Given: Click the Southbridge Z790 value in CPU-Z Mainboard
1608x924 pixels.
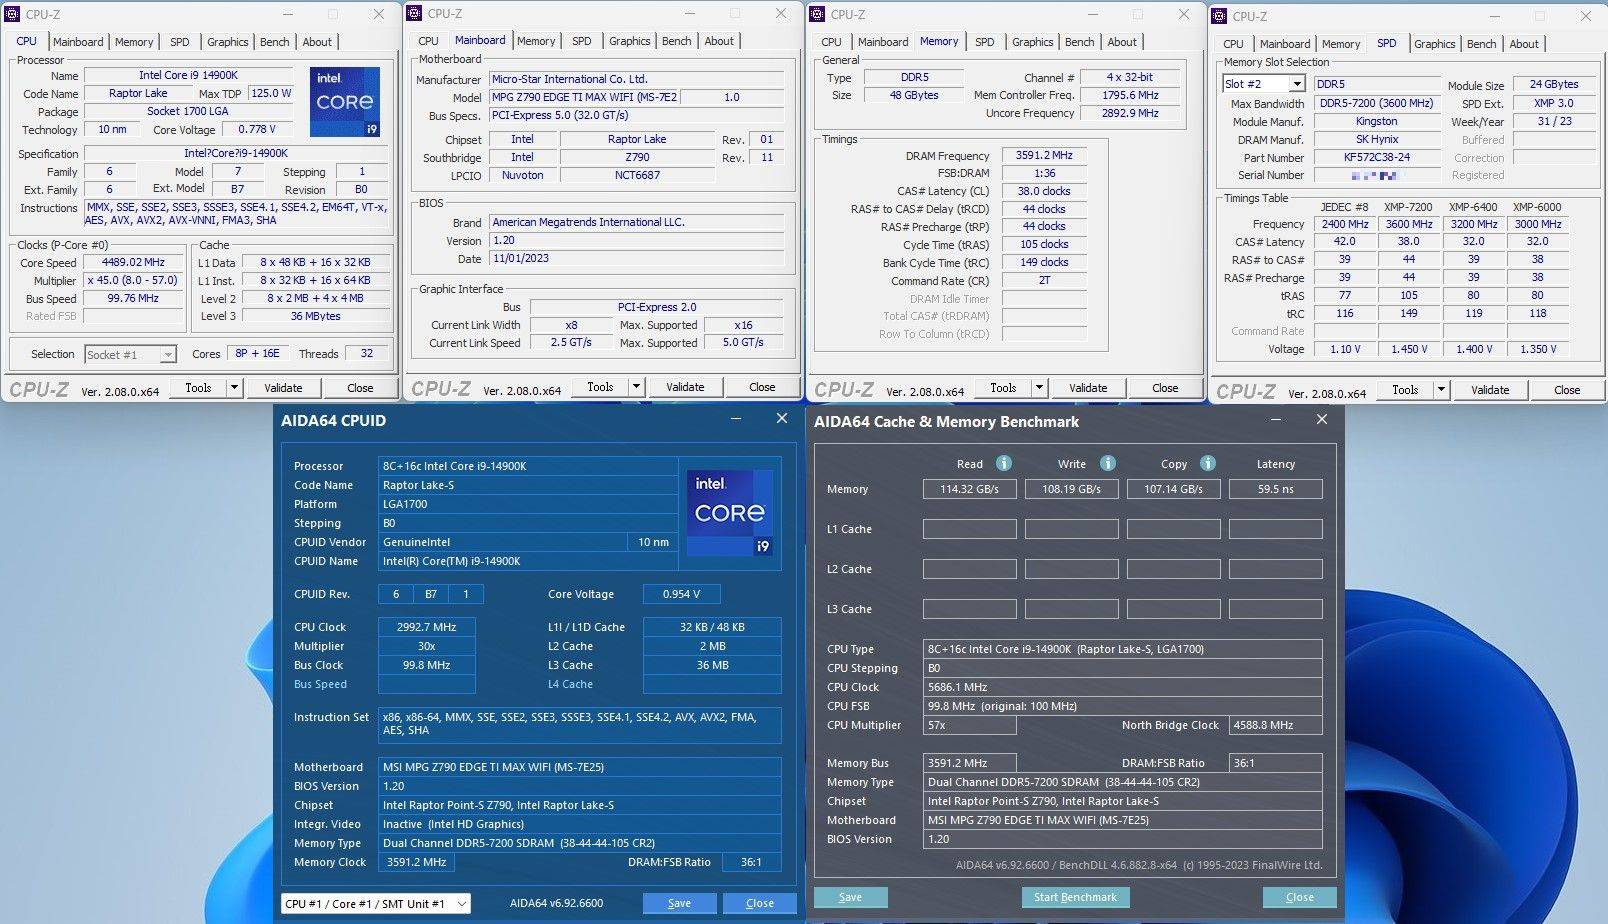Looking at the screenshot, I should click(637, 157).
